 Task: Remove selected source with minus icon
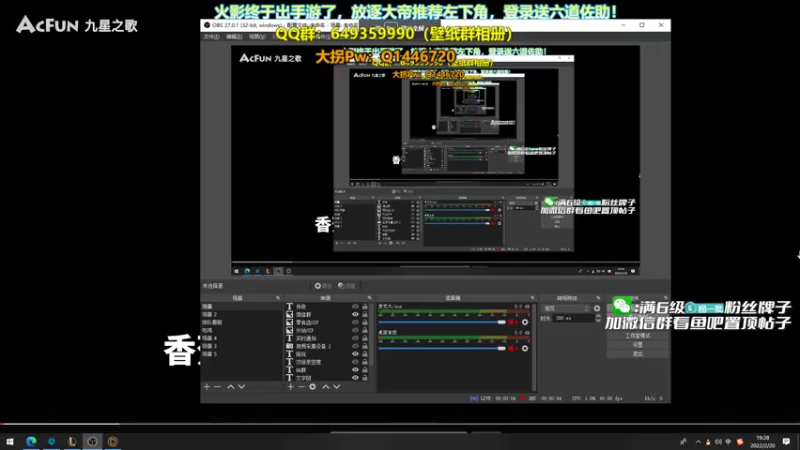pos(301,387)
